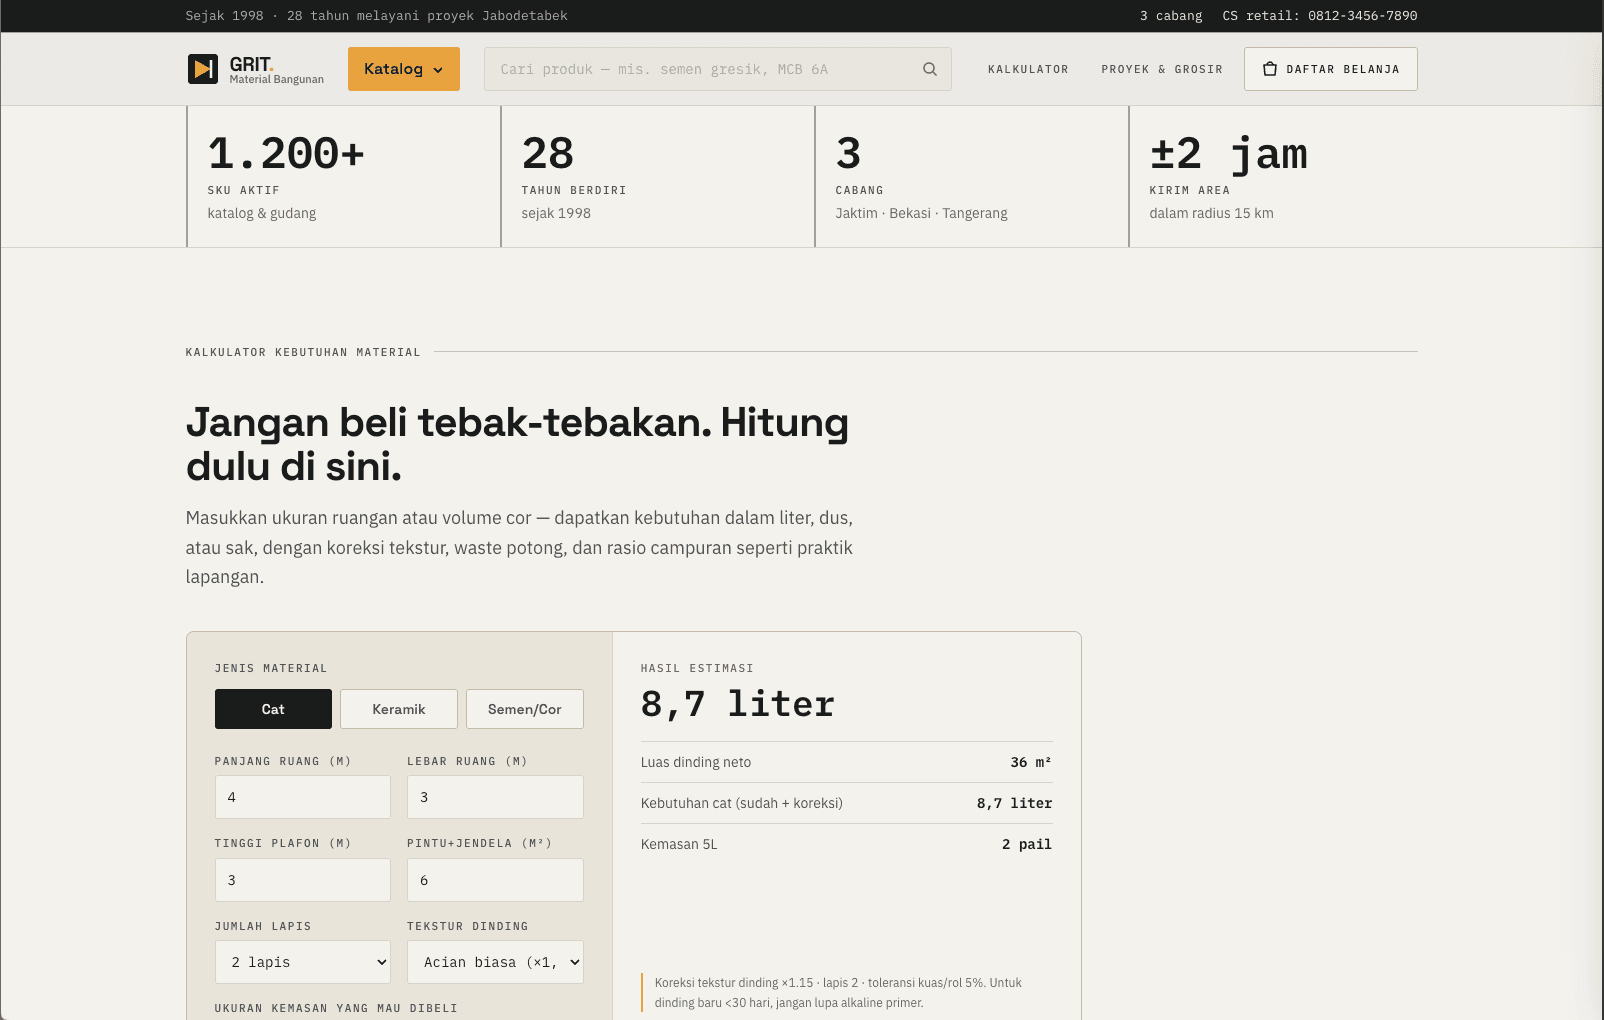Click 'Jaktim · Bekasi · Tangerang' text

[921, 213]
